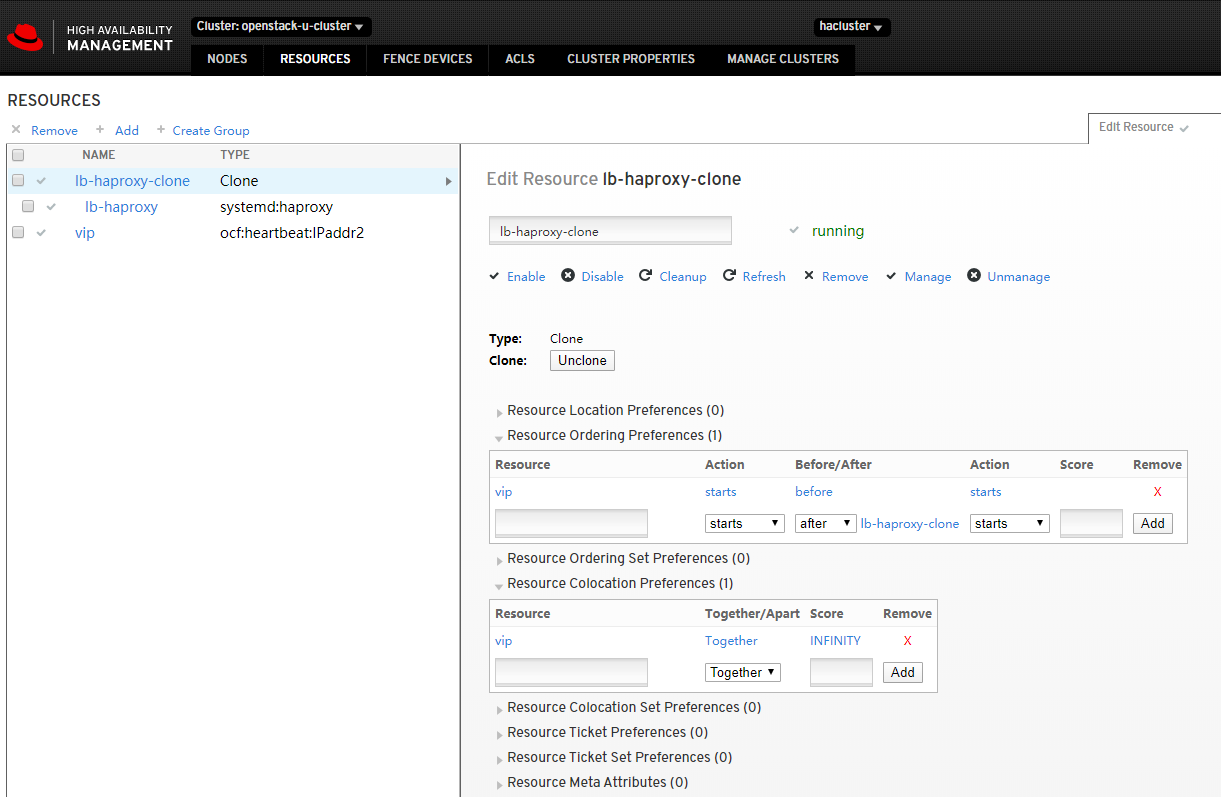Open the FENCE DEVICES tab
The width and height of the screenshot is (1221, 797).
(427, 59)
